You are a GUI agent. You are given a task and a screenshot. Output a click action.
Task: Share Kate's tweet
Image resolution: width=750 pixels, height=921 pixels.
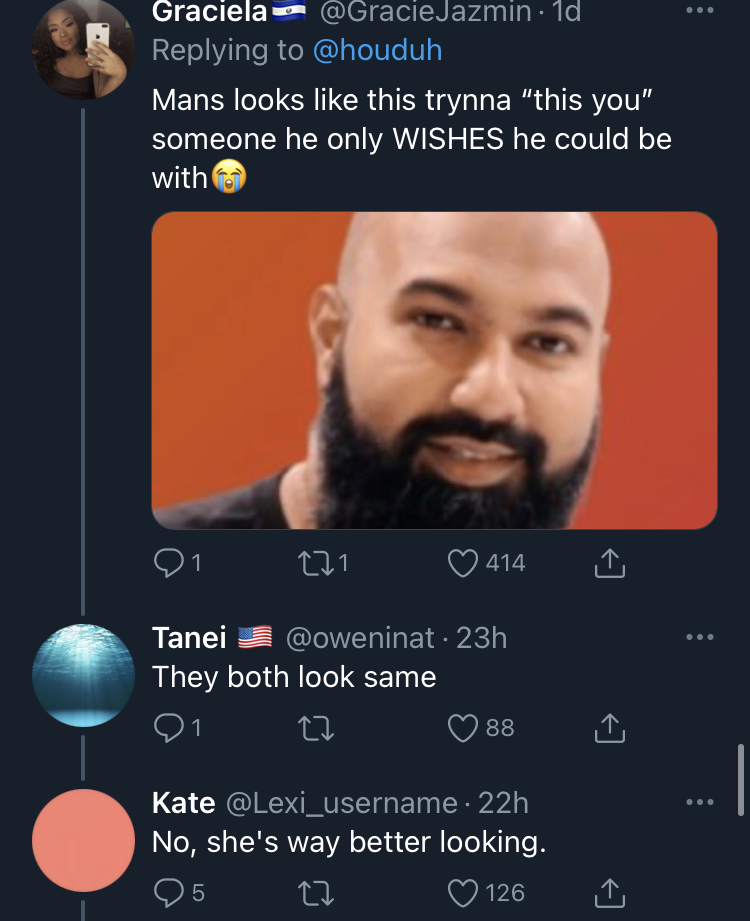(x=610, y=892)
